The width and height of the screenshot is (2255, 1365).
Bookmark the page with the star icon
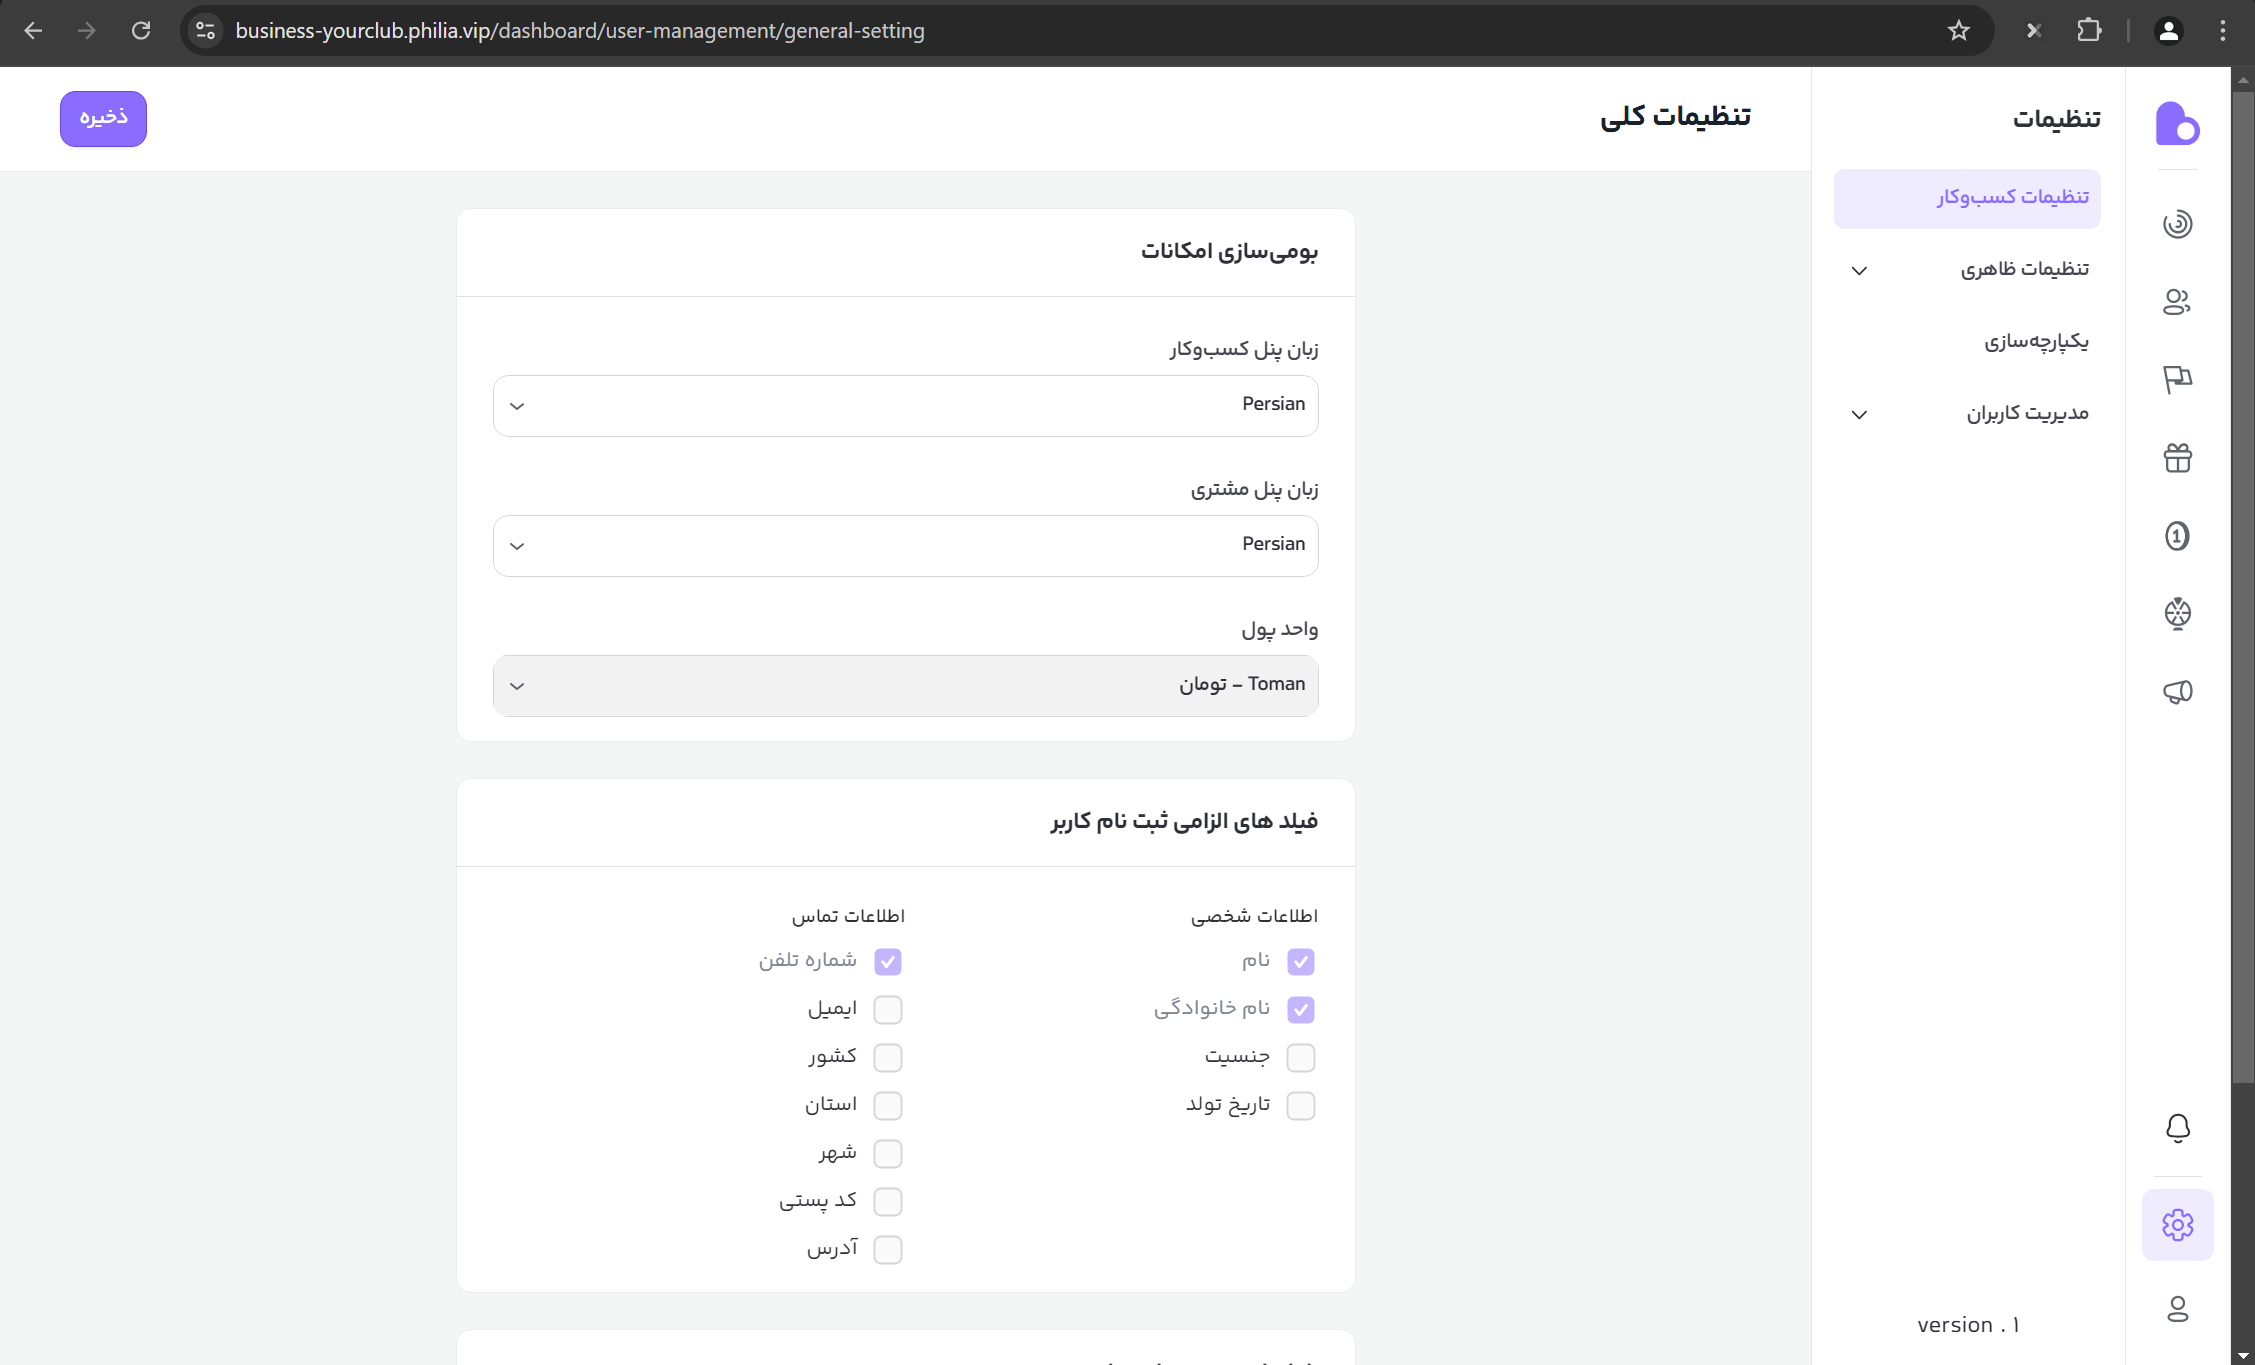click(x=1958, y=31)
